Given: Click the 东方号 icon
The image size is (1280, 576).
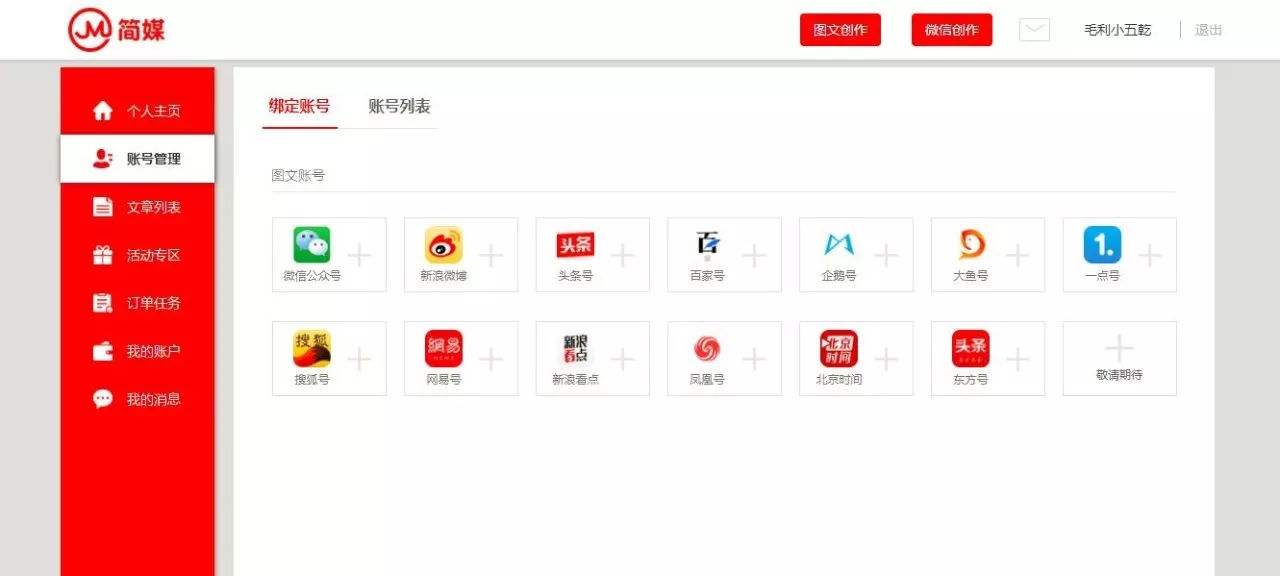Looking at the screenshot, I should [971, 349].
